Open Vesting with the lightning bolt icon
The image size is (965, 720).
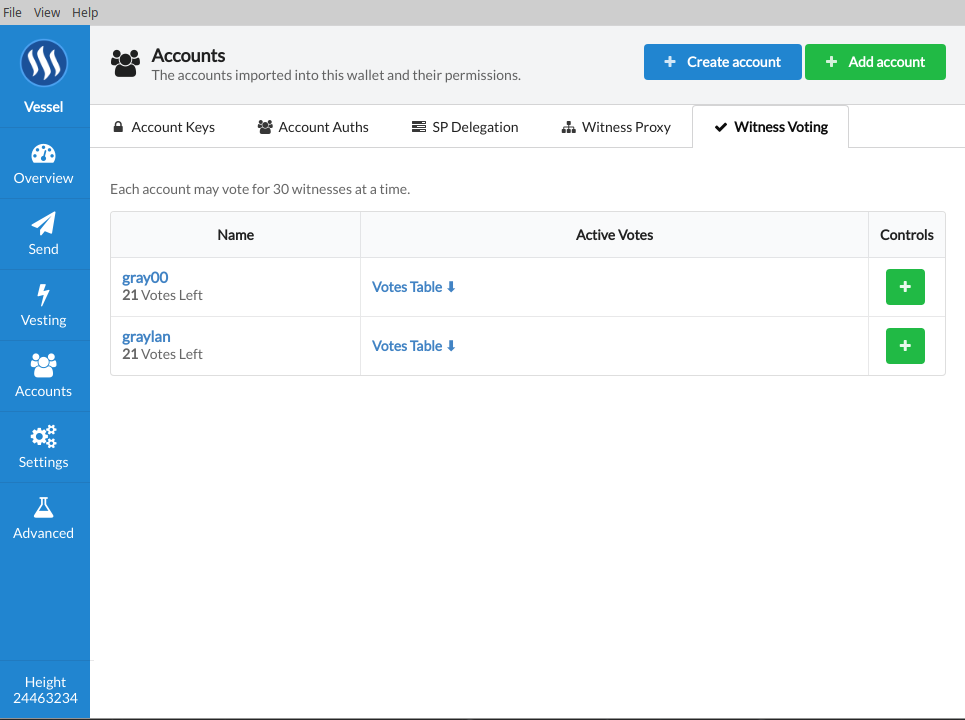(44, 295)
